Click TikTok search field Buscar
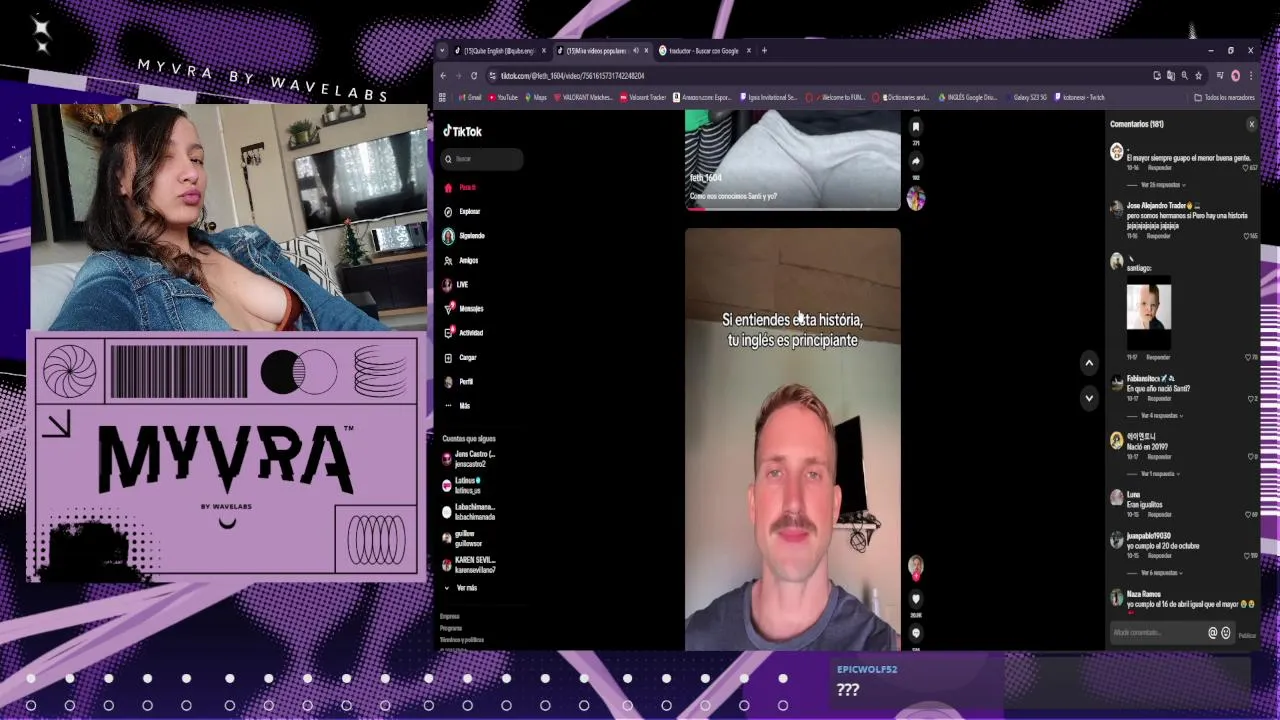Image resolution: width=1280 pixels, height=720 pixels. click(483, 159)
